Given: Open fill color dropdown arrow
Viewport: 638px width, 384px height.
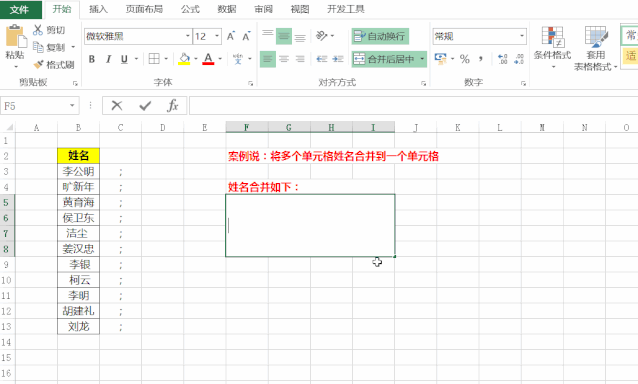Looking at the screenshot, I should (x=196, y=59).
